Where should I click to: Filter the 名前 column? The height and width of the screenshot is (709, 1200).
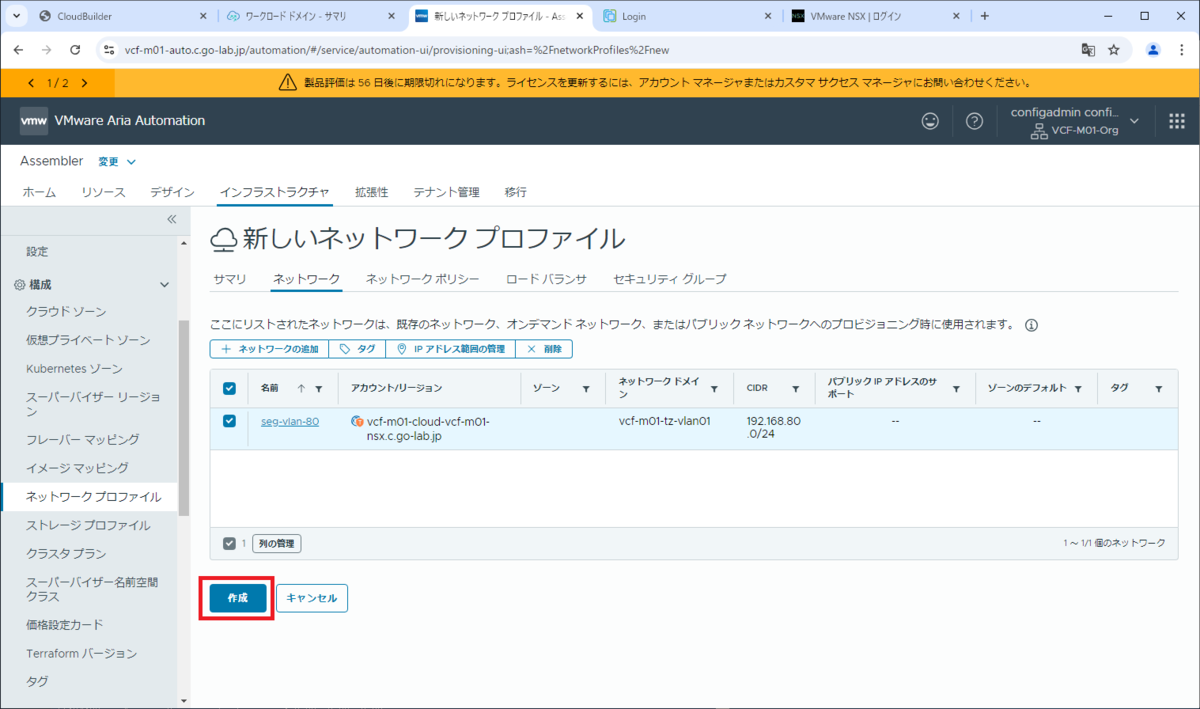tap(319, 389)
